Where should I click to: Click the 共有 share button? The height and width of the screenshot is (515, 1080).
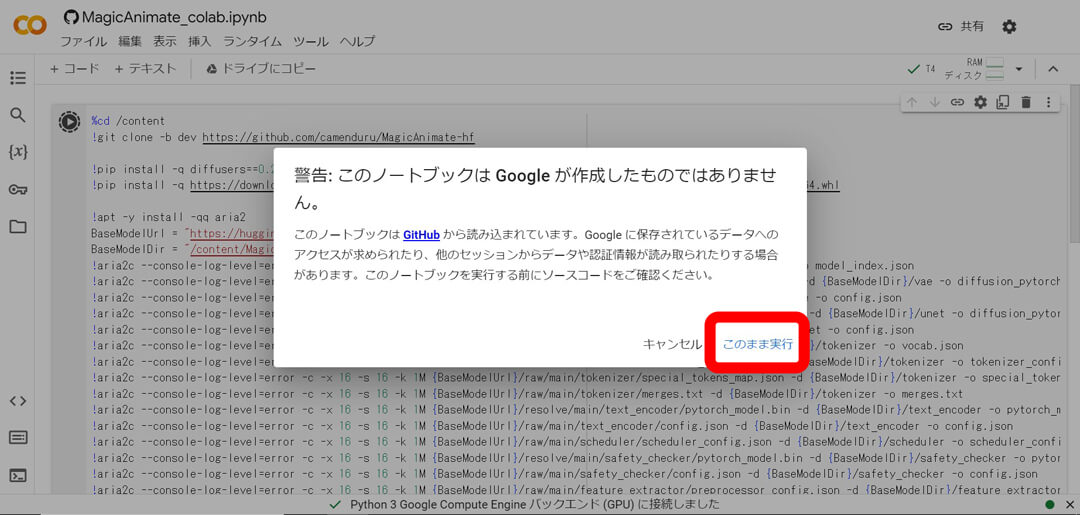961,27
